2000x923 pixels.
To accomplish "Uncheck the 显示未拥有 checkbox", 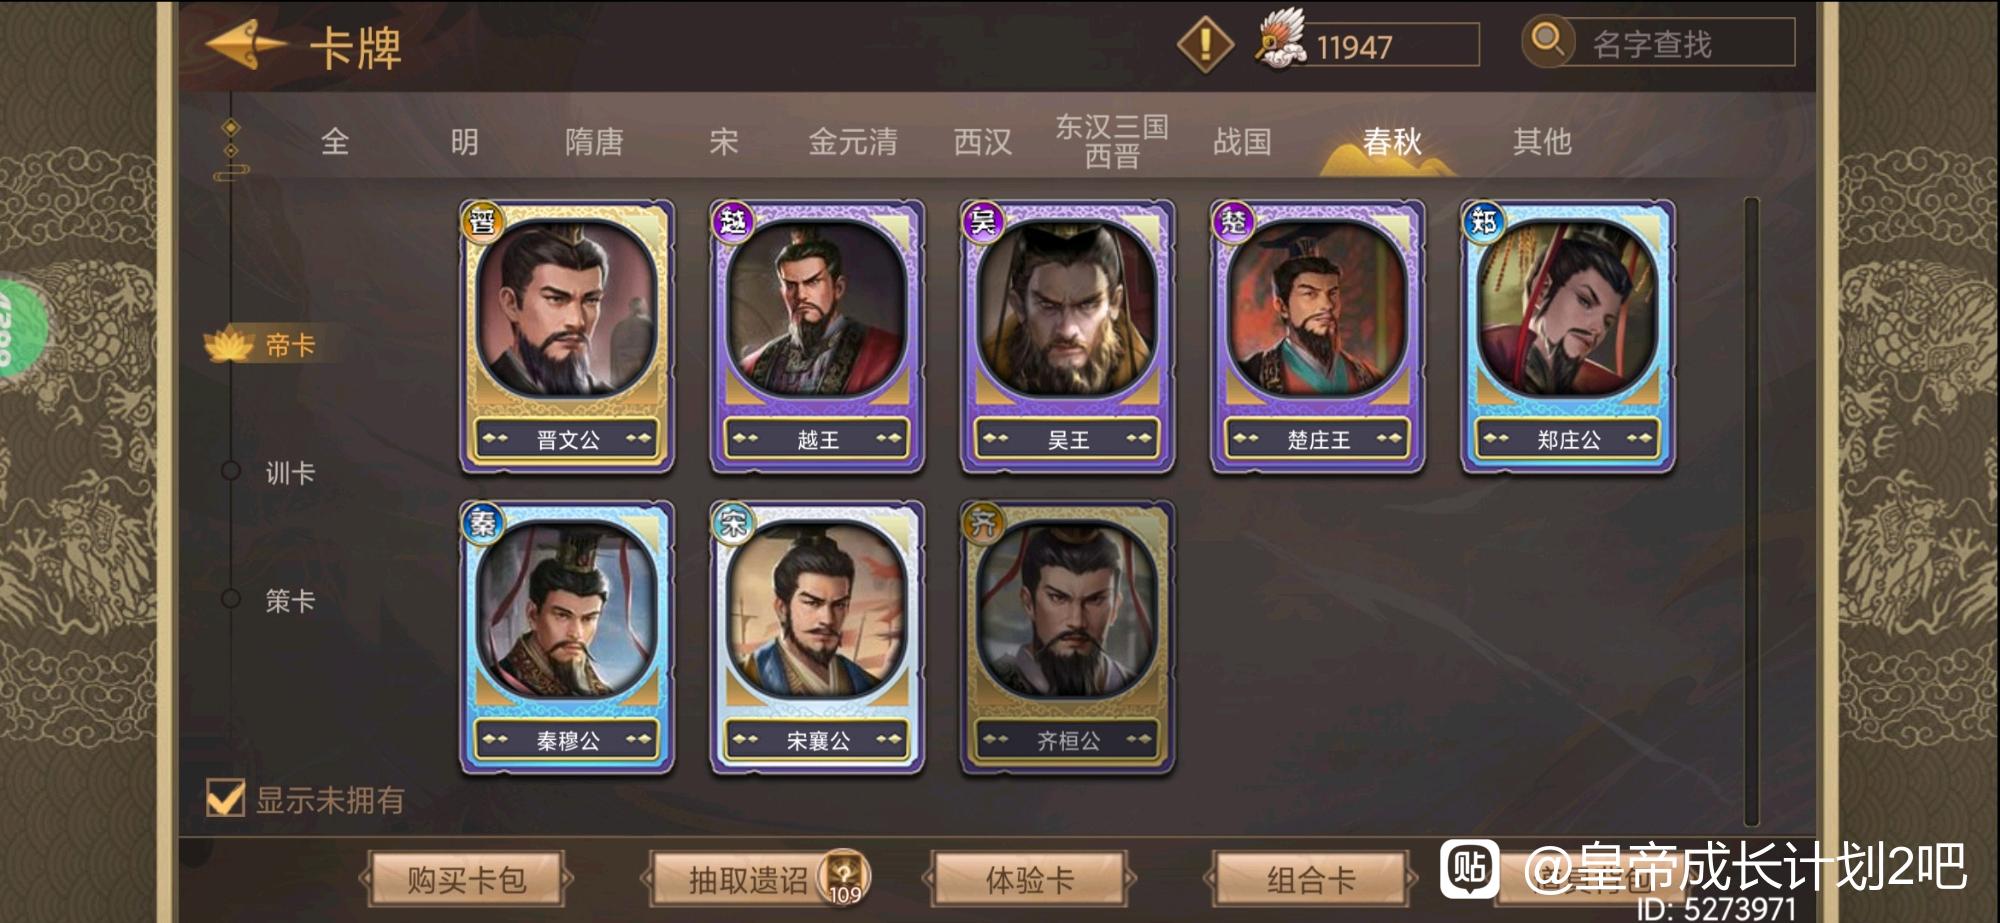I will [225, 798].
